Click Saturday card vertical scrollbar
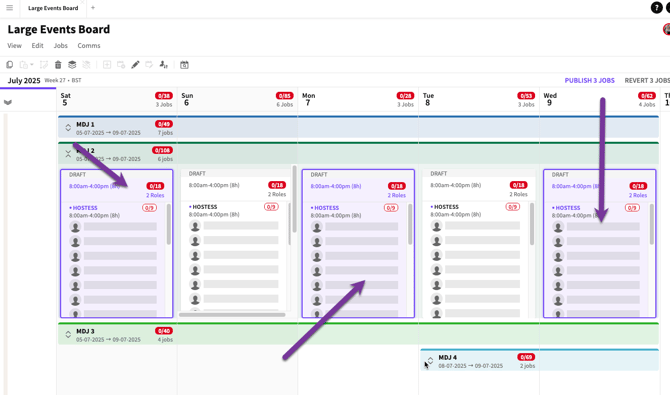This screenshot has width=670, height=395. tap(169, 224)
